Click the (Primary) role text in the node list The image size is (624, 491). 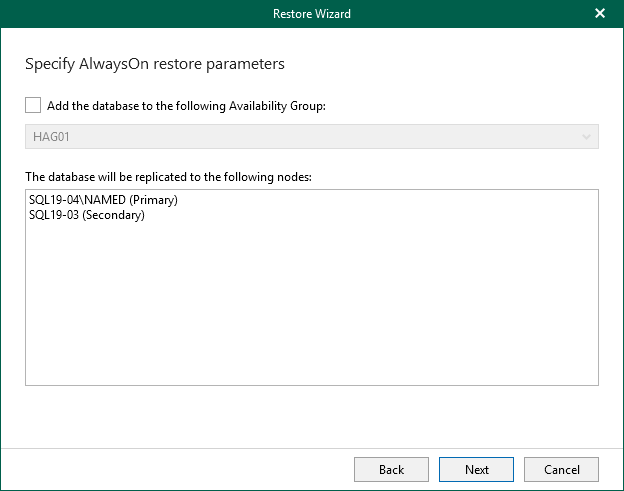point(152,201)
